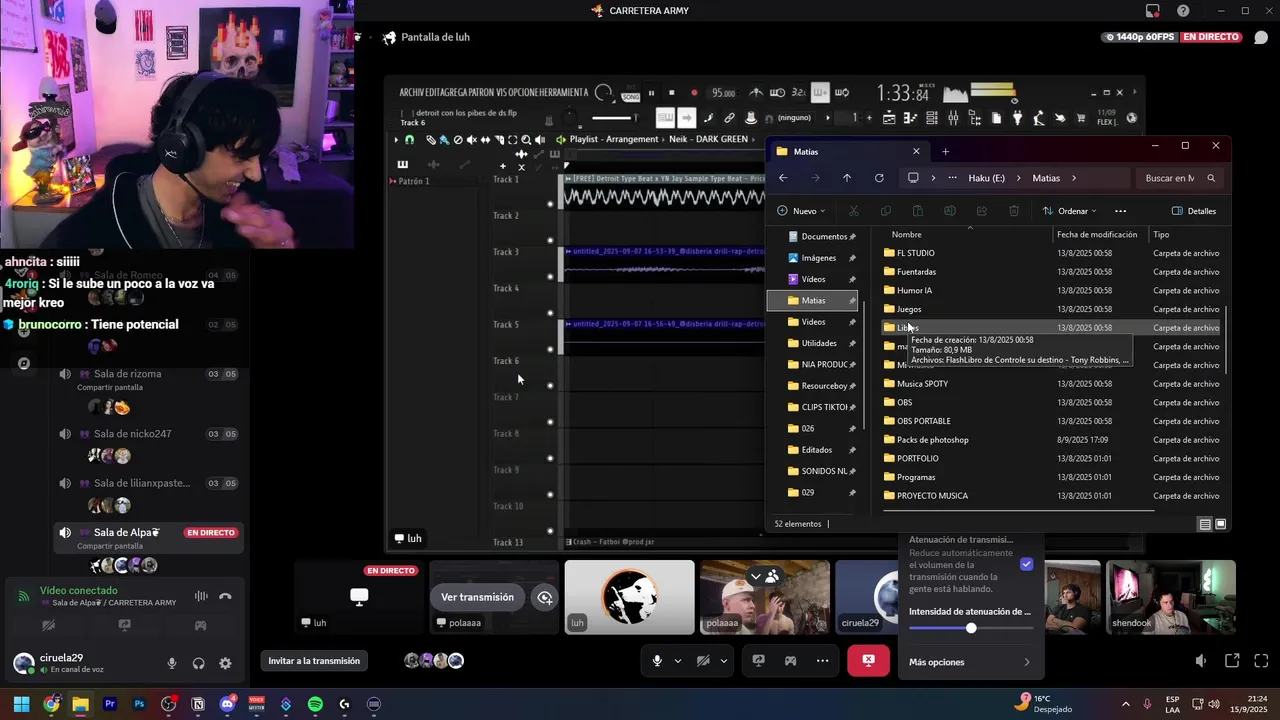Viewport: 1280px width, 720px height.
Task: Select the shendook video thumbnail
Action: (x=1171, y=597)
